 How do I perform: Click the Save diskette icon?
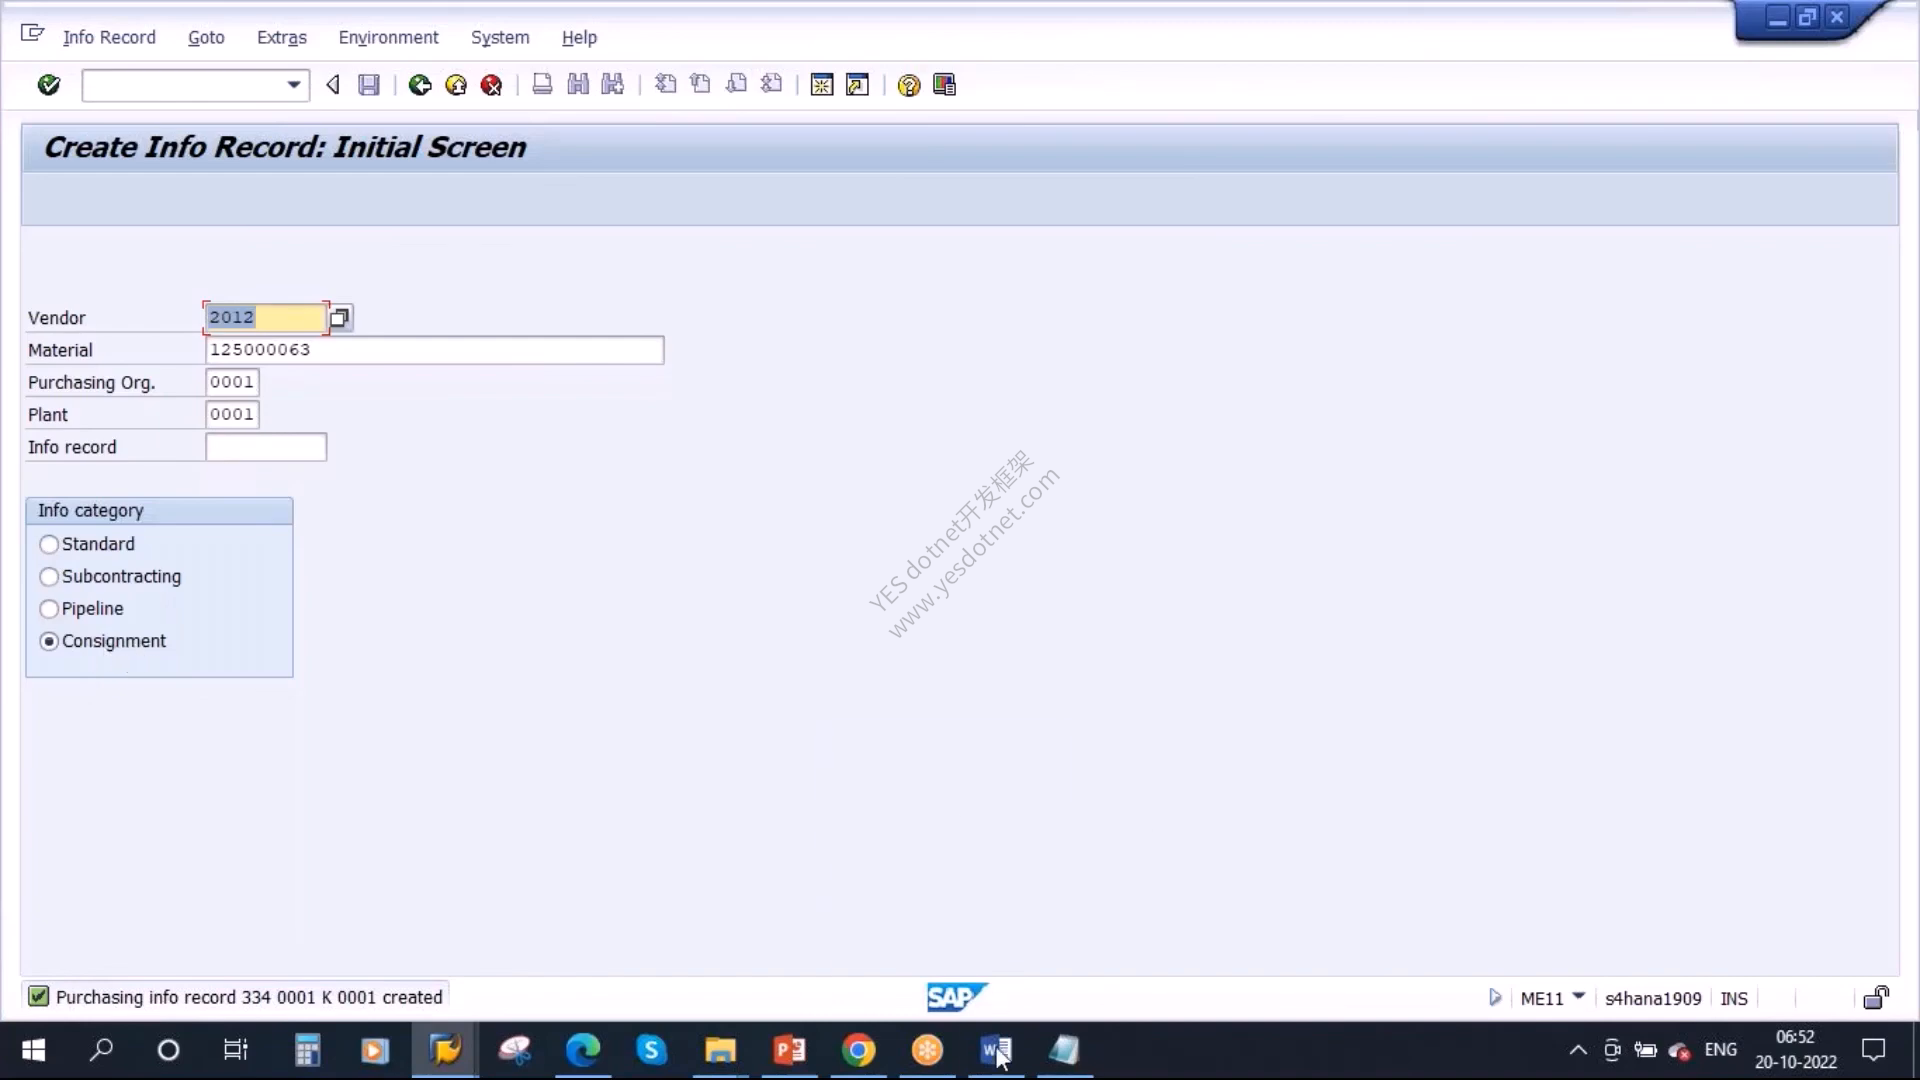369,85
